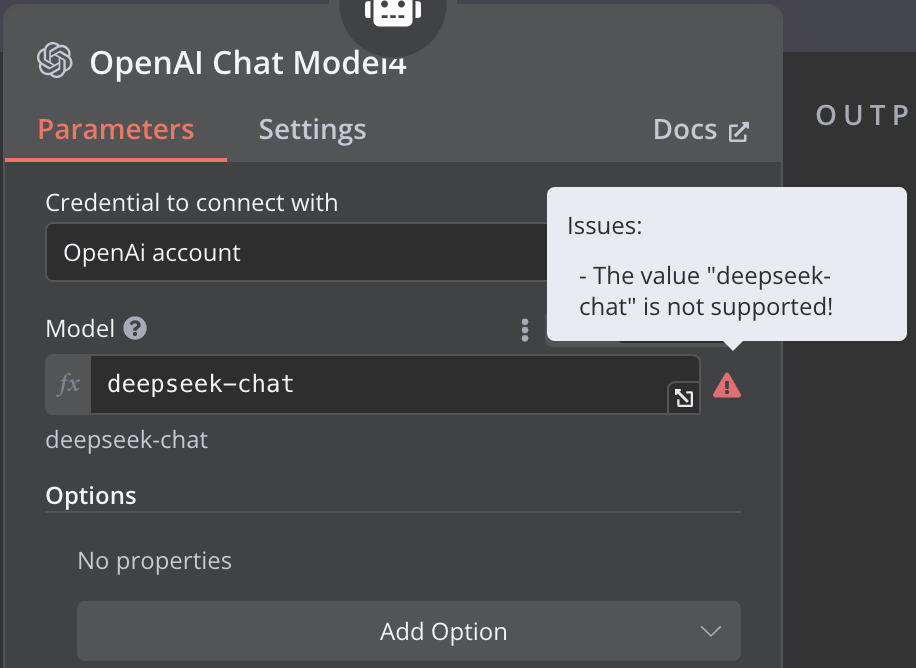
Task: Switch to the Parameters tab
Action: pos(116,130)
